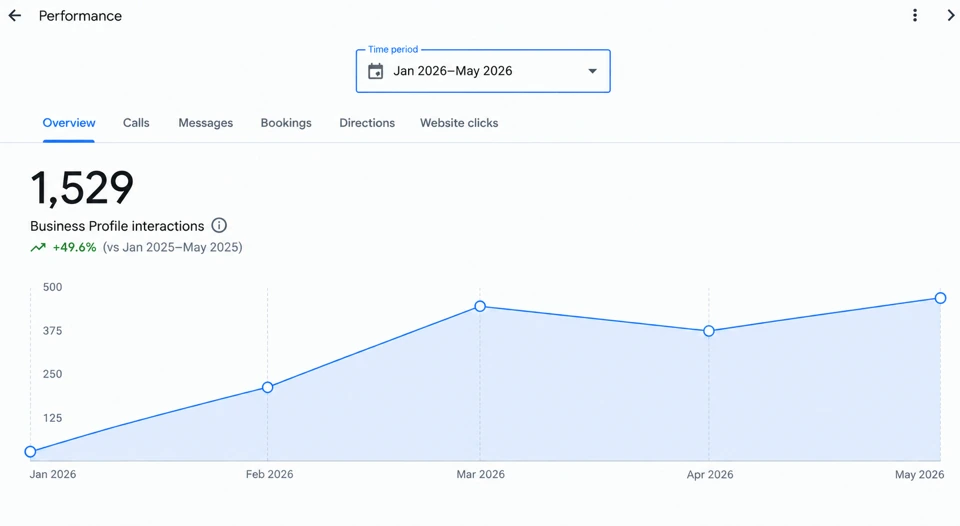This screenshot has height=526, width=960.
Task: Expand the Time period dropdown arrow
Action: tap(592, 71)
